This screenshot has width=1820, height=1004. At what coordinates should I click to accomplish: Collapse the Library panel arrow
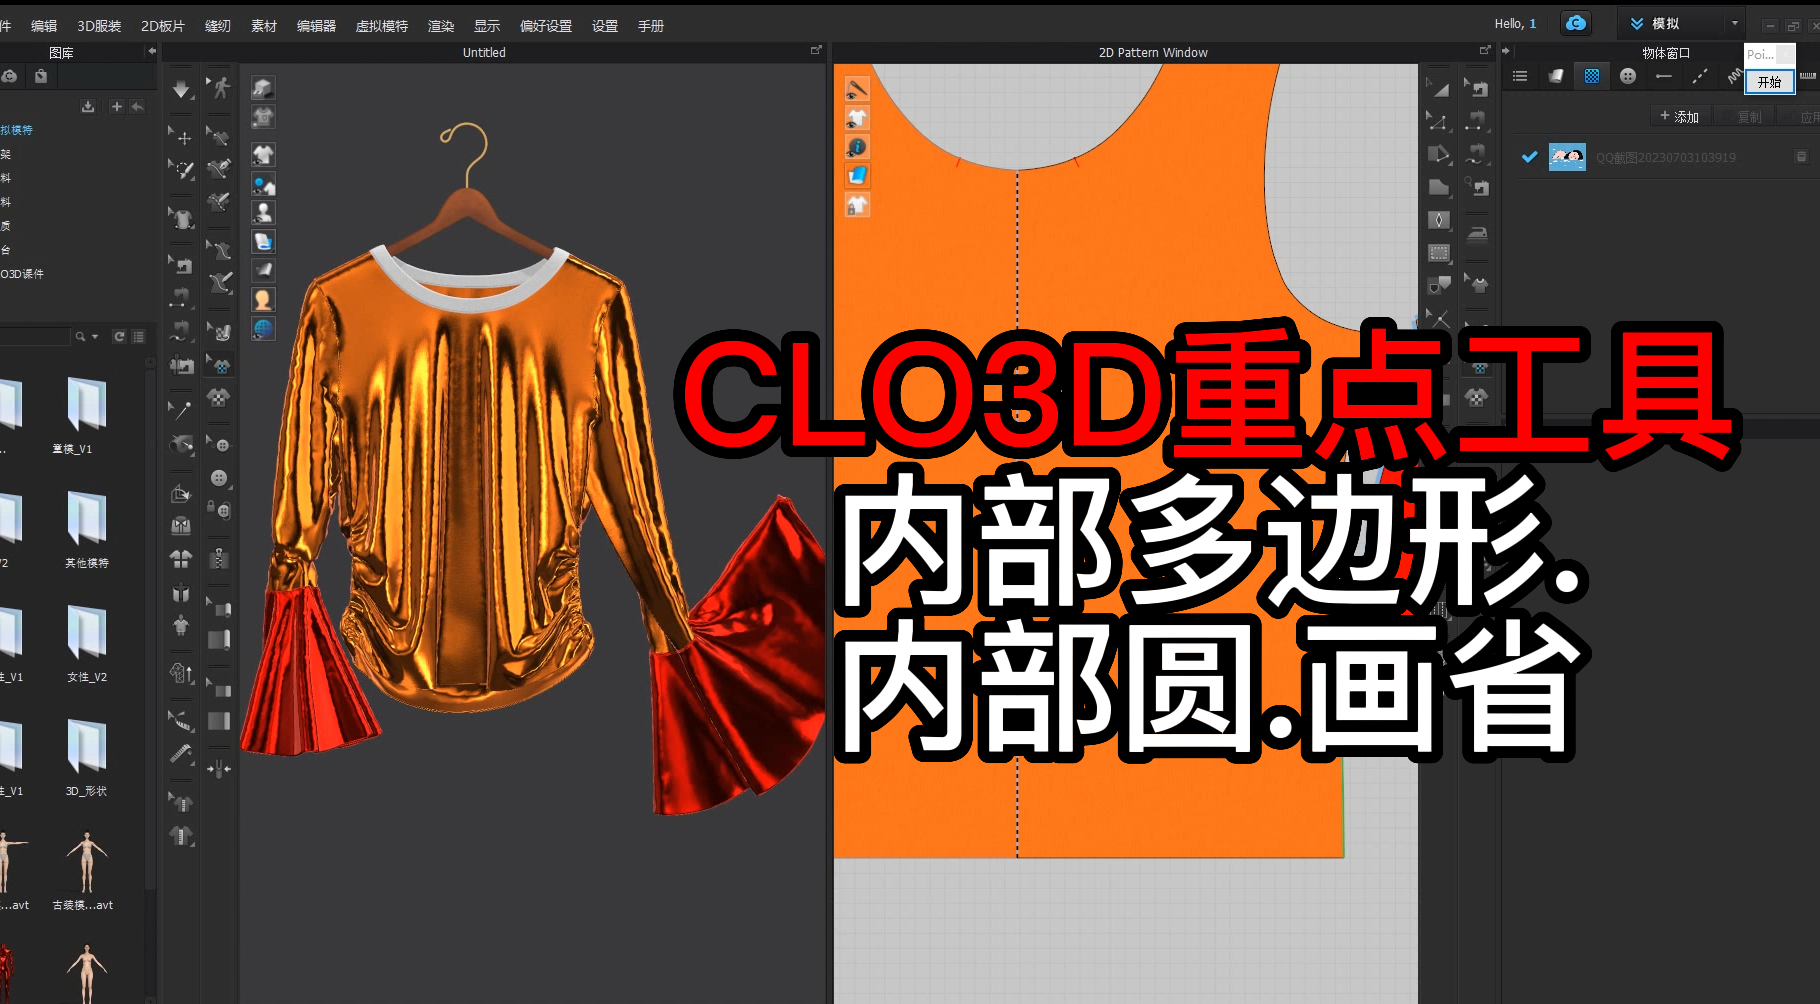151,51
